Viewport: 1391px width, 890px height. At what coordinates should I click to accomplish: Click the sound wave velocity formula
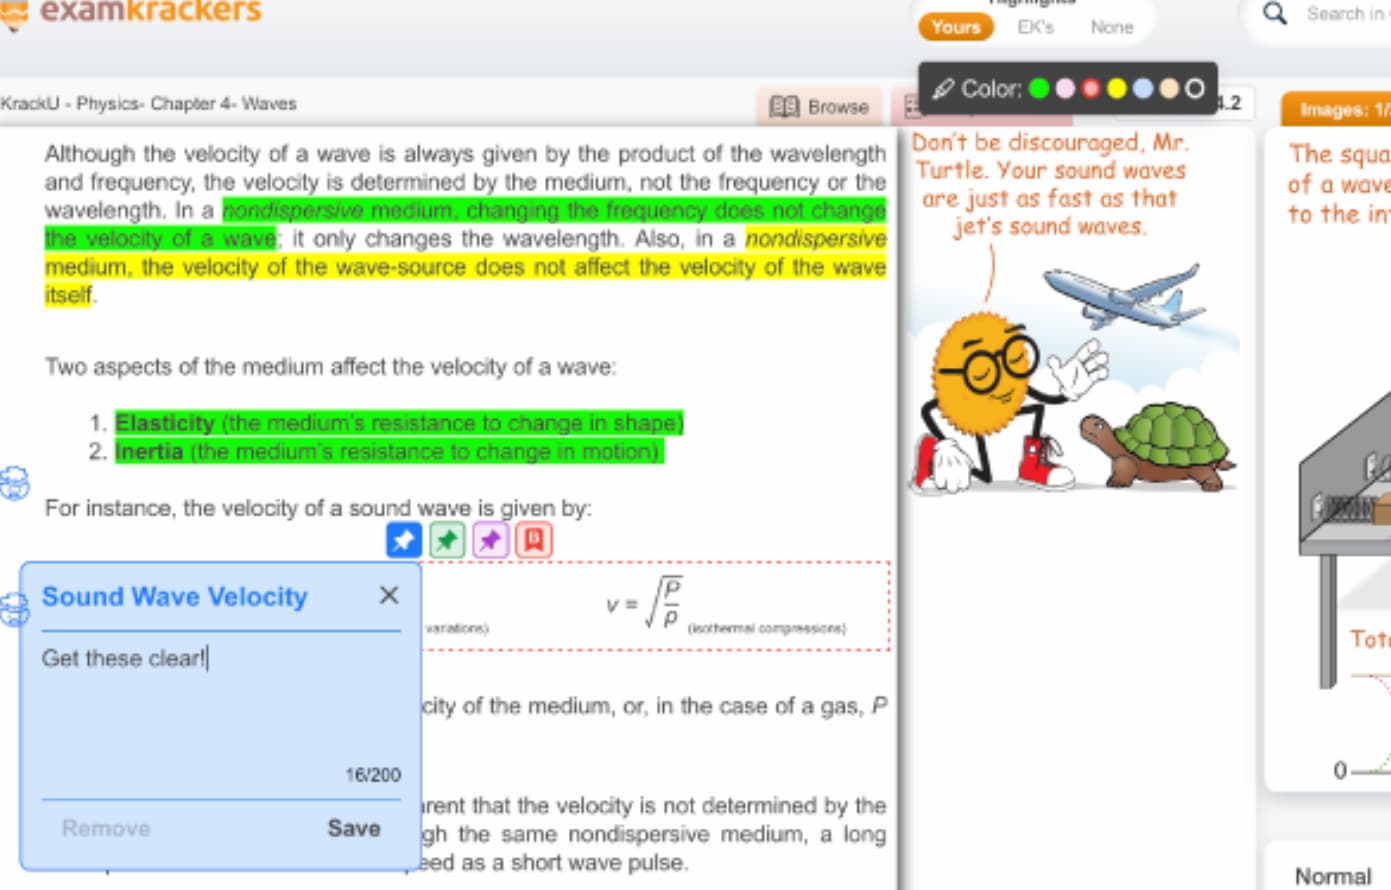pos(645,604)
